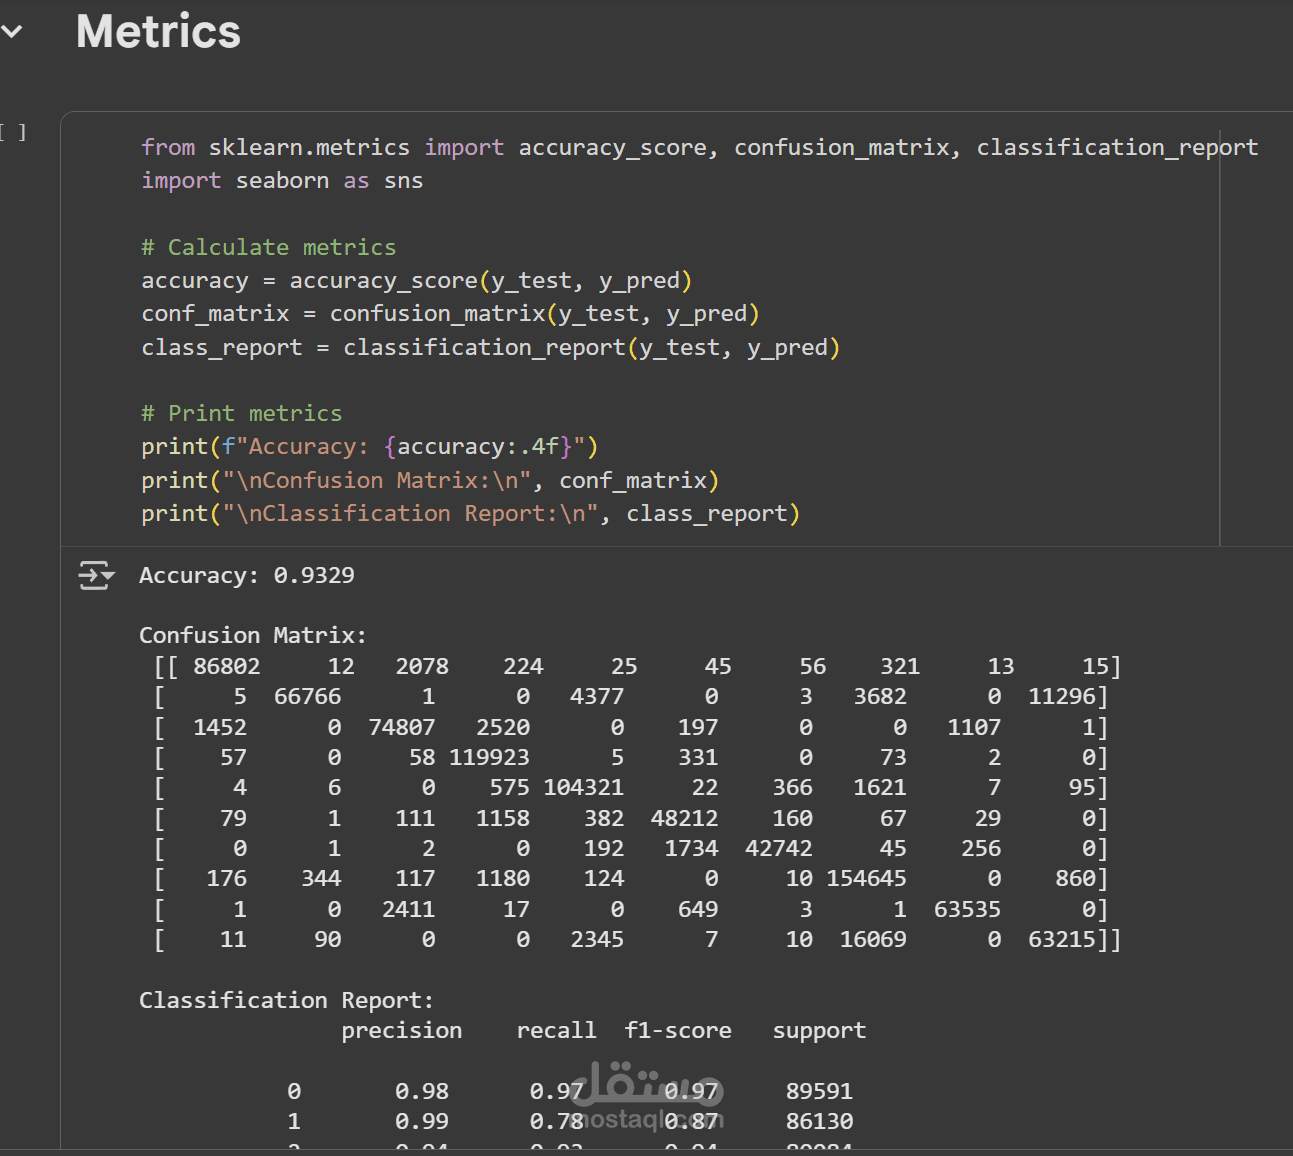
Task: Click the '# Print metrics' comment
Action: [241, 414]
